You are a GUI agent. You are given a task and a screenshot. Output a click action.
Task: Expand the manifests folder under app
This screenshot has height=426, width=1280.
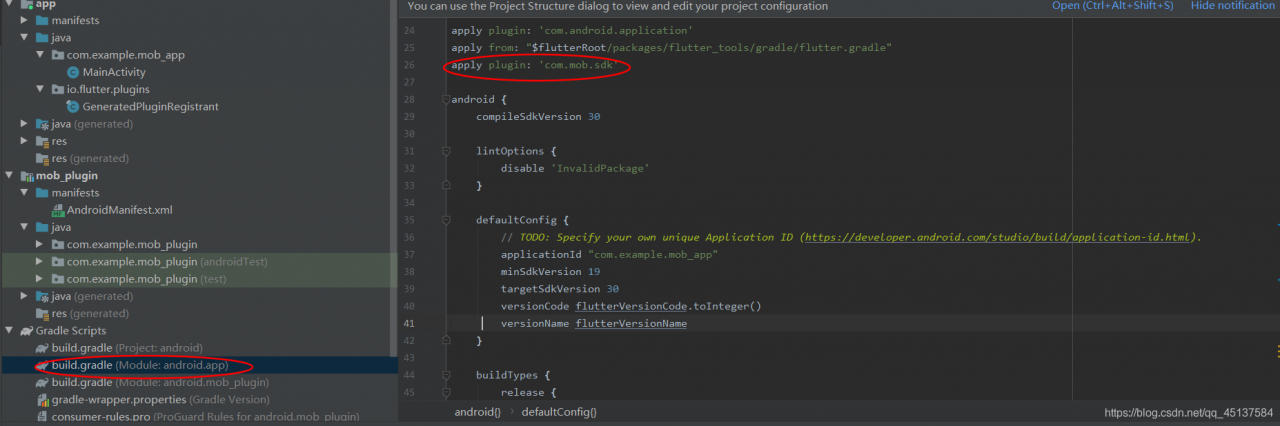click(x=24, y=20)
